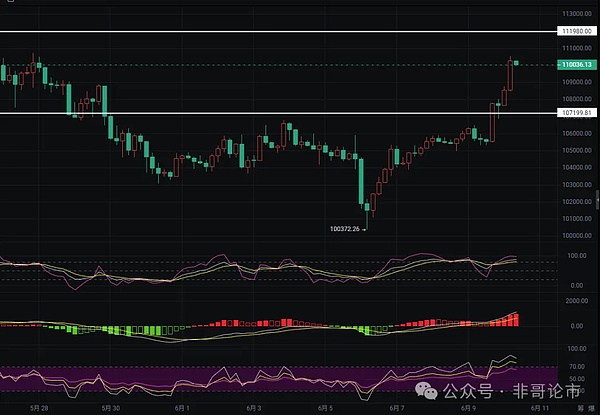Screen dimensions: 600x415
Task: Click the 113000.00 label on price axis
Action: (x=574, y=13)
